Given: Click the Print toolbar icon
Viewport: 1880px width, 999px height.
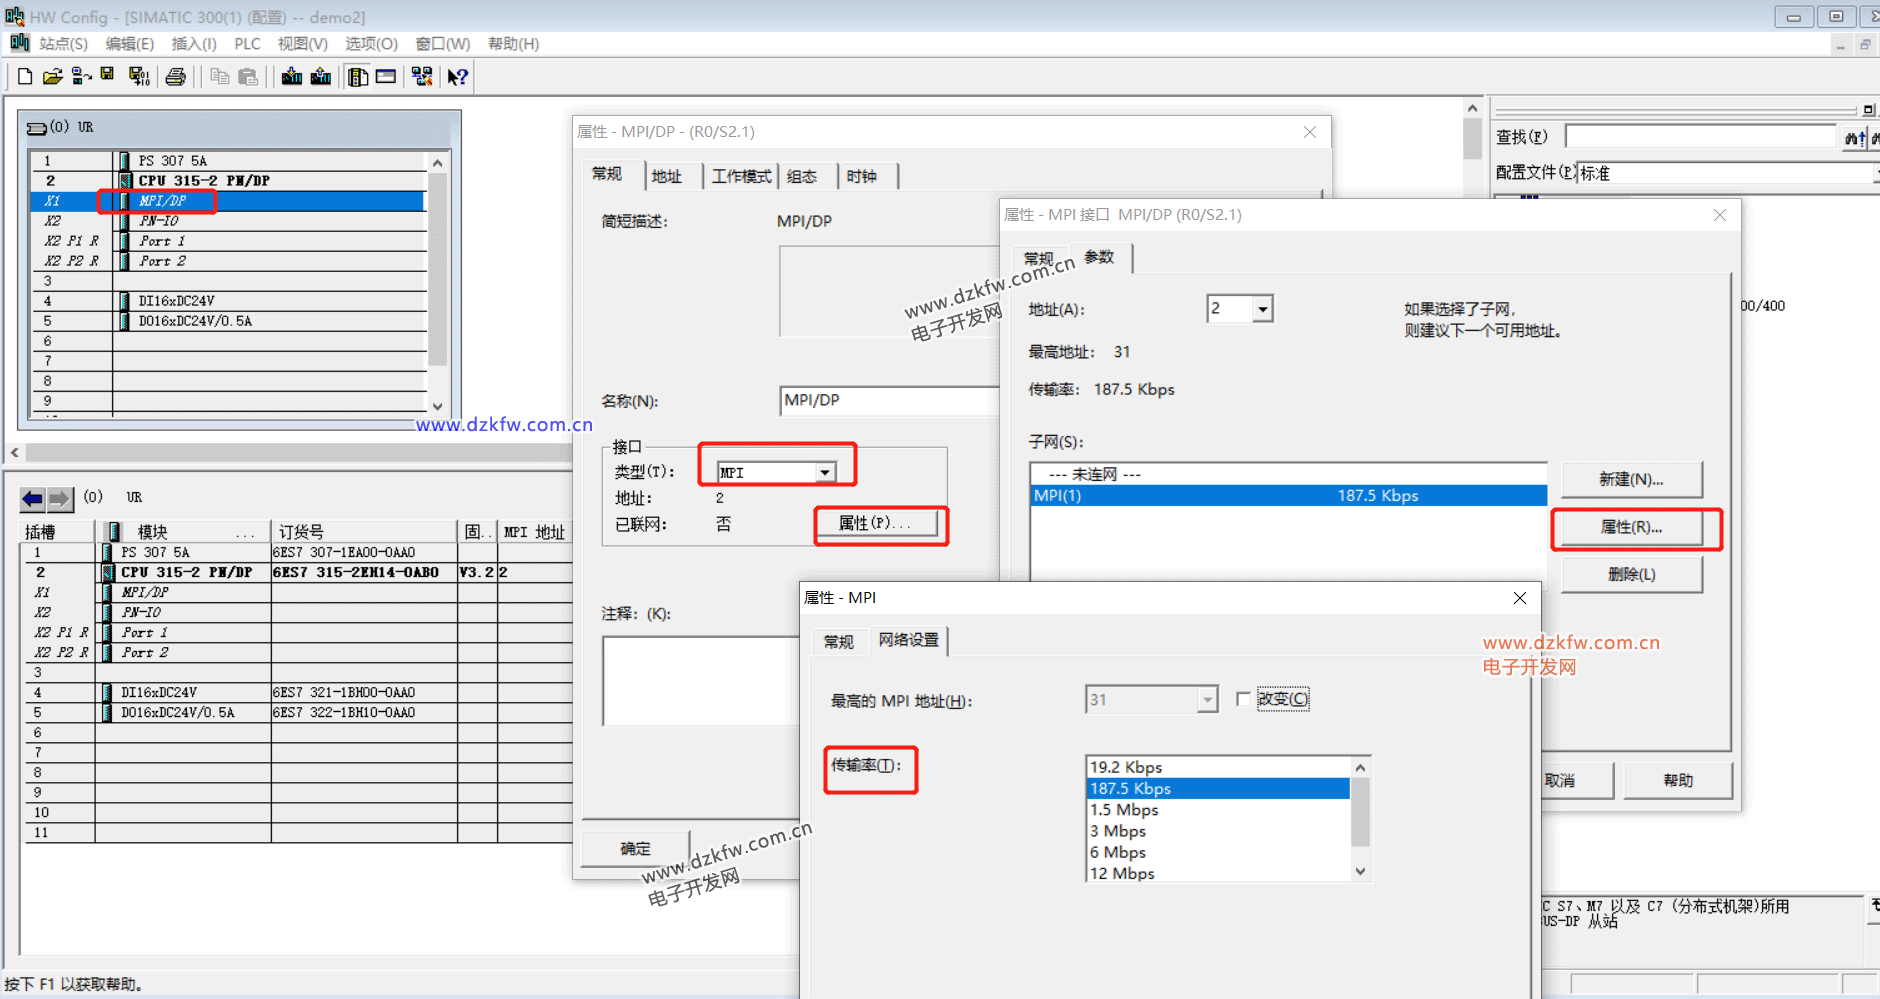Looking at the screenshot, I should (x=176, y=77).
